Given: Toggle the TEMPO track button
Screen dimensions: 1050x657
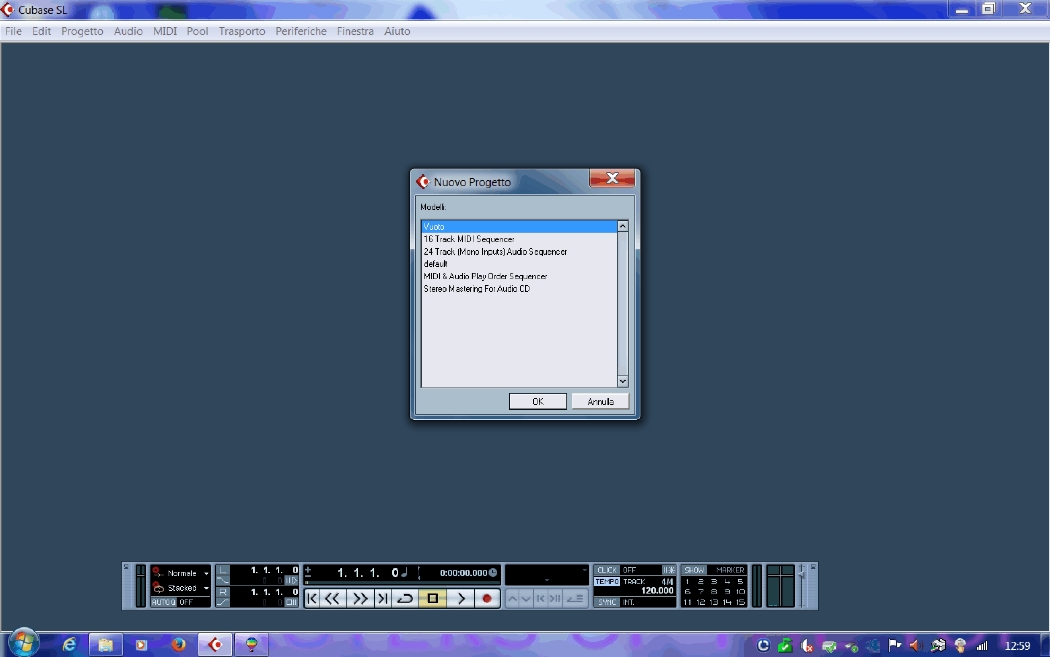Looking at the screenshot, I should [607, 581].
